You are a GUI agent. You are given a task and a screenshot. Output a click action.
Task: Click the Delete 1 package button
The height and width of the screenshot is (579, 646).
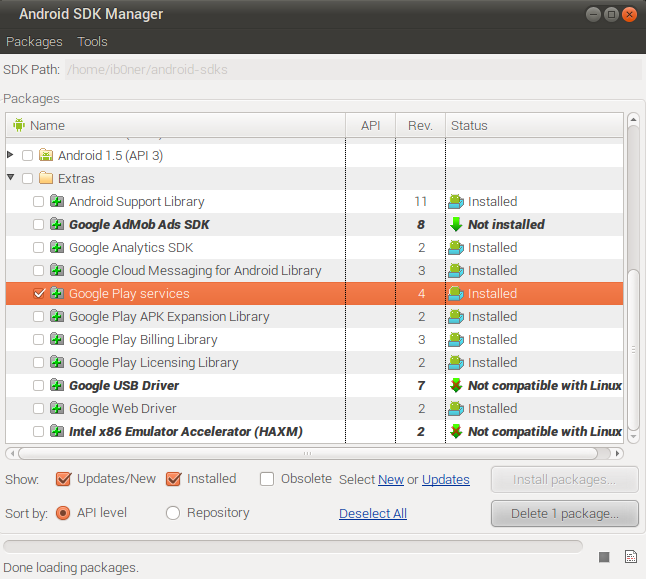click(565, 513)
